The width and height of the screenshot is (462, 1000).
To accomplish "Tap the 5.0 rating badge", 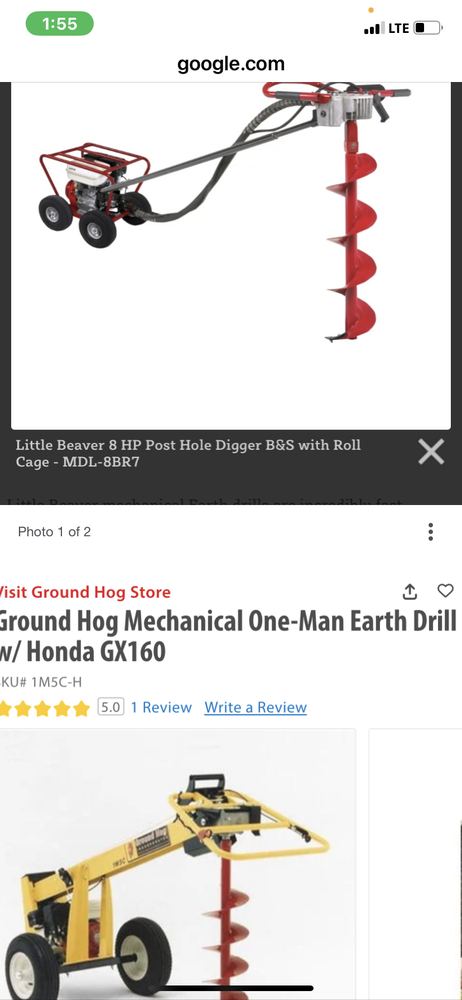I will [x=110, y=707].
